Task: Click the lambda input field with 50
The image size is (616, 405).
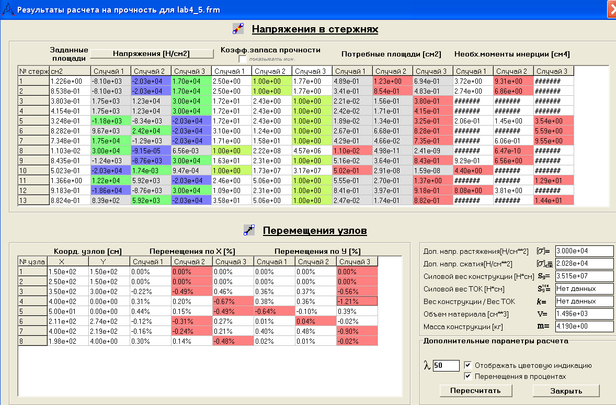Action: click(446, 365)
